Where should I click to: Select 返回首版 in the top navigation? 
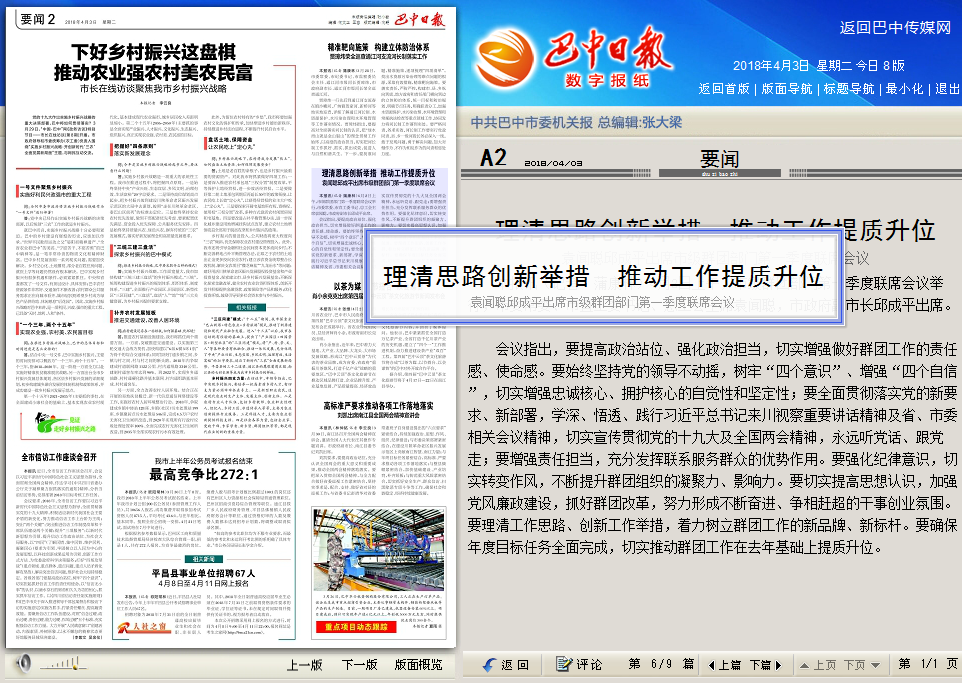[724, 89]
